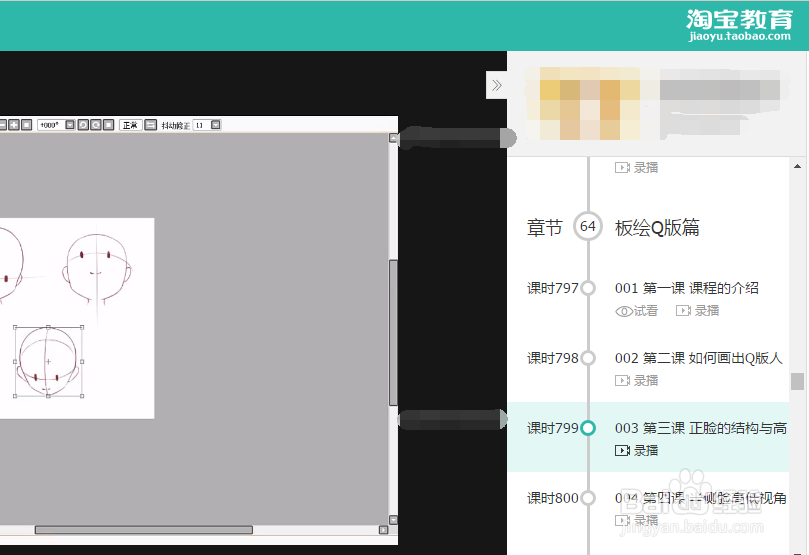Click the canvas horizontal scrollbar thumb

[x=143, y=530]
